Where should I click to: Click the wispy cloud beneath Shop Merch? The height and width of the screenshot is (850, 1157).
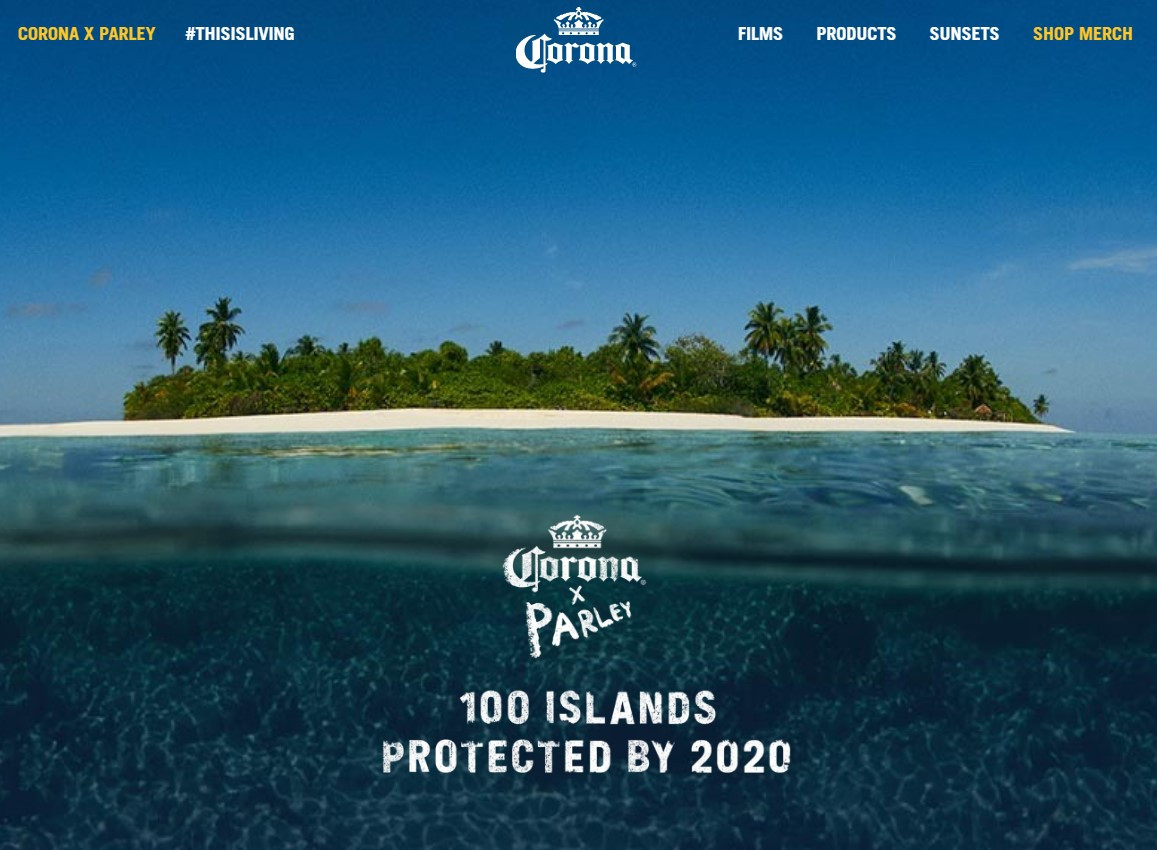[1114, 260]
